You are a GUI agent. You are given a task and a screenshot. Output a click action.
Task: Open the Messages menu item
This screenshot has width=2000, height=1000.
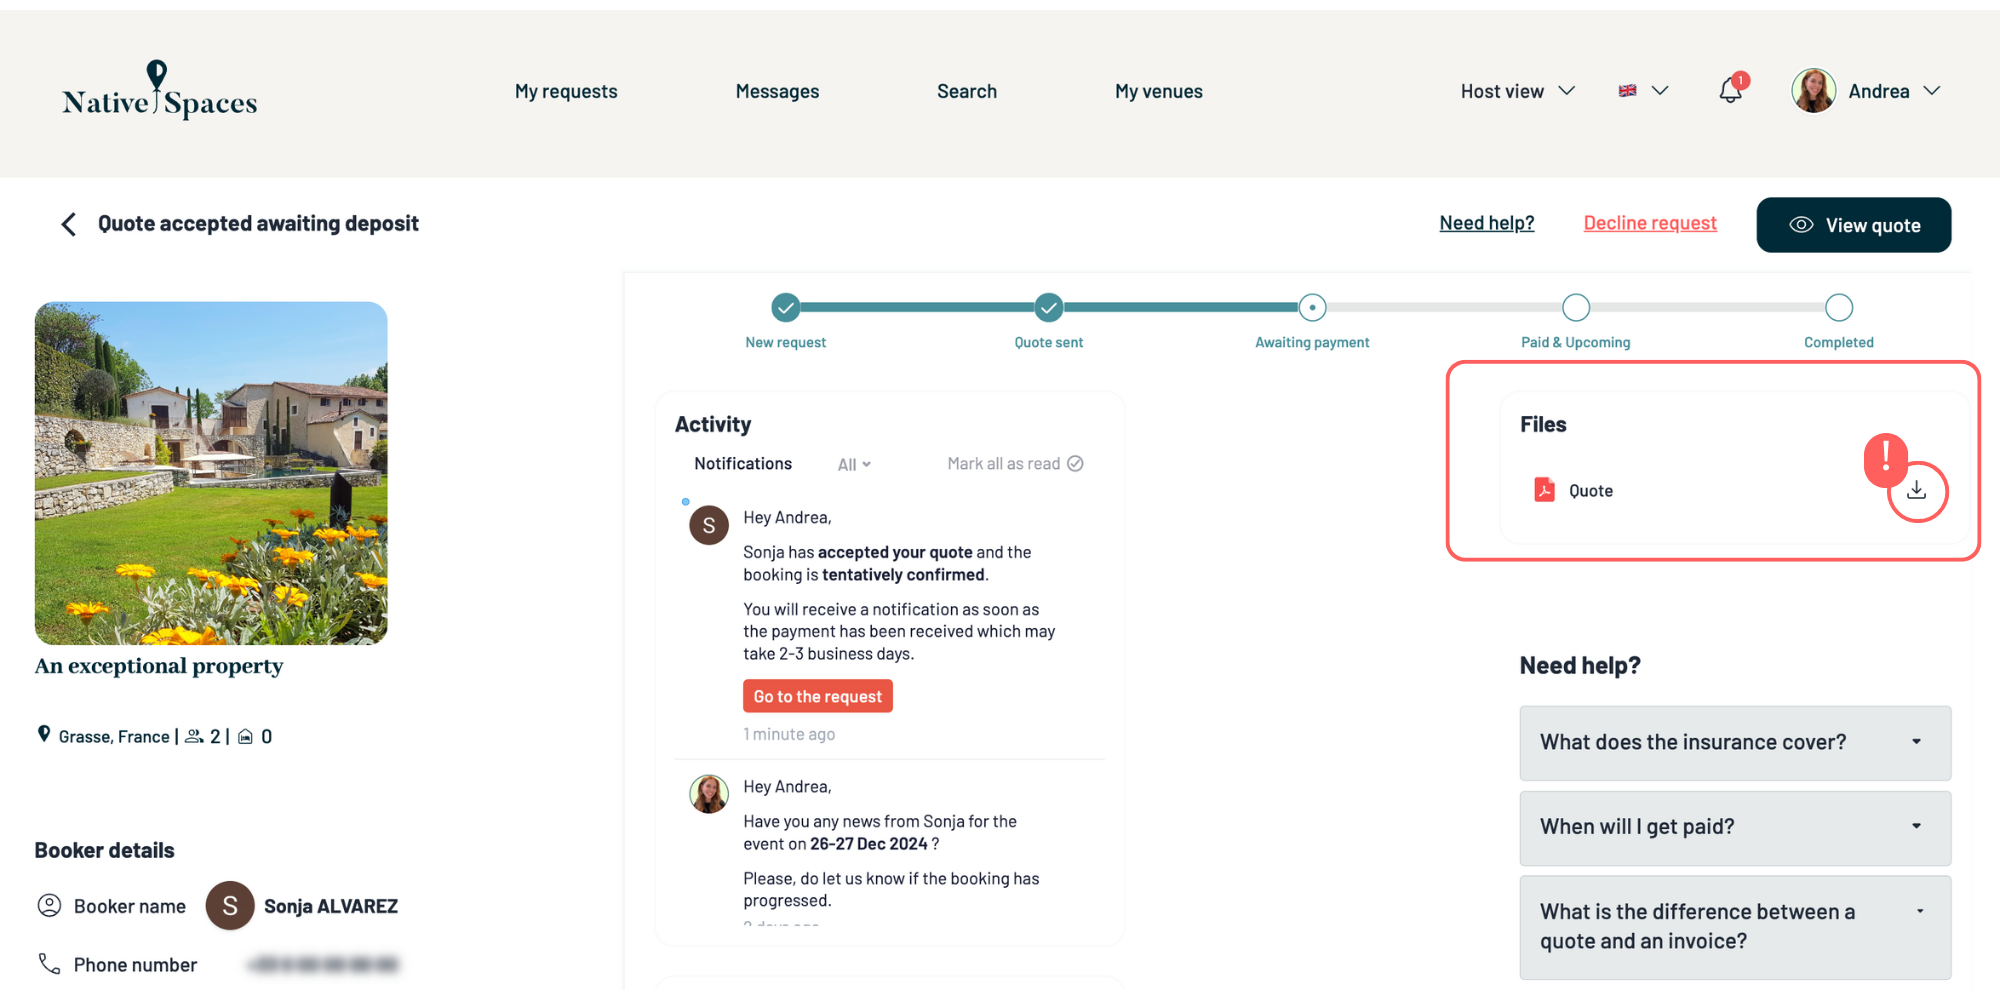(777, 91)
